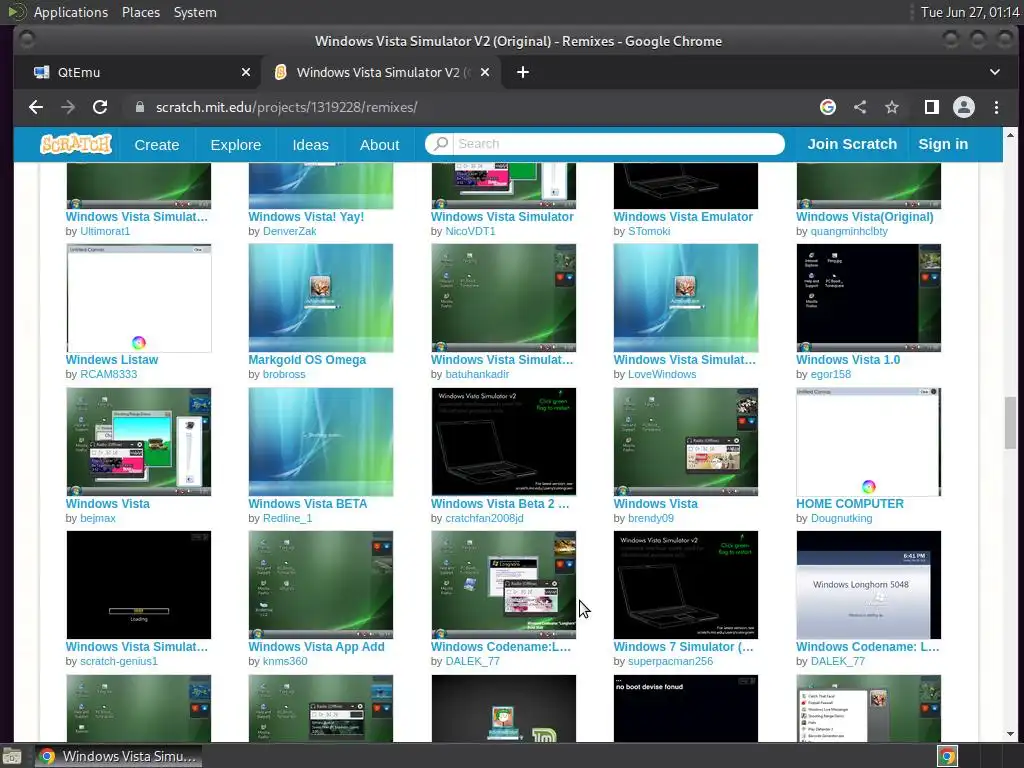Click Create in the Scratch navigation

click(157, 145)
